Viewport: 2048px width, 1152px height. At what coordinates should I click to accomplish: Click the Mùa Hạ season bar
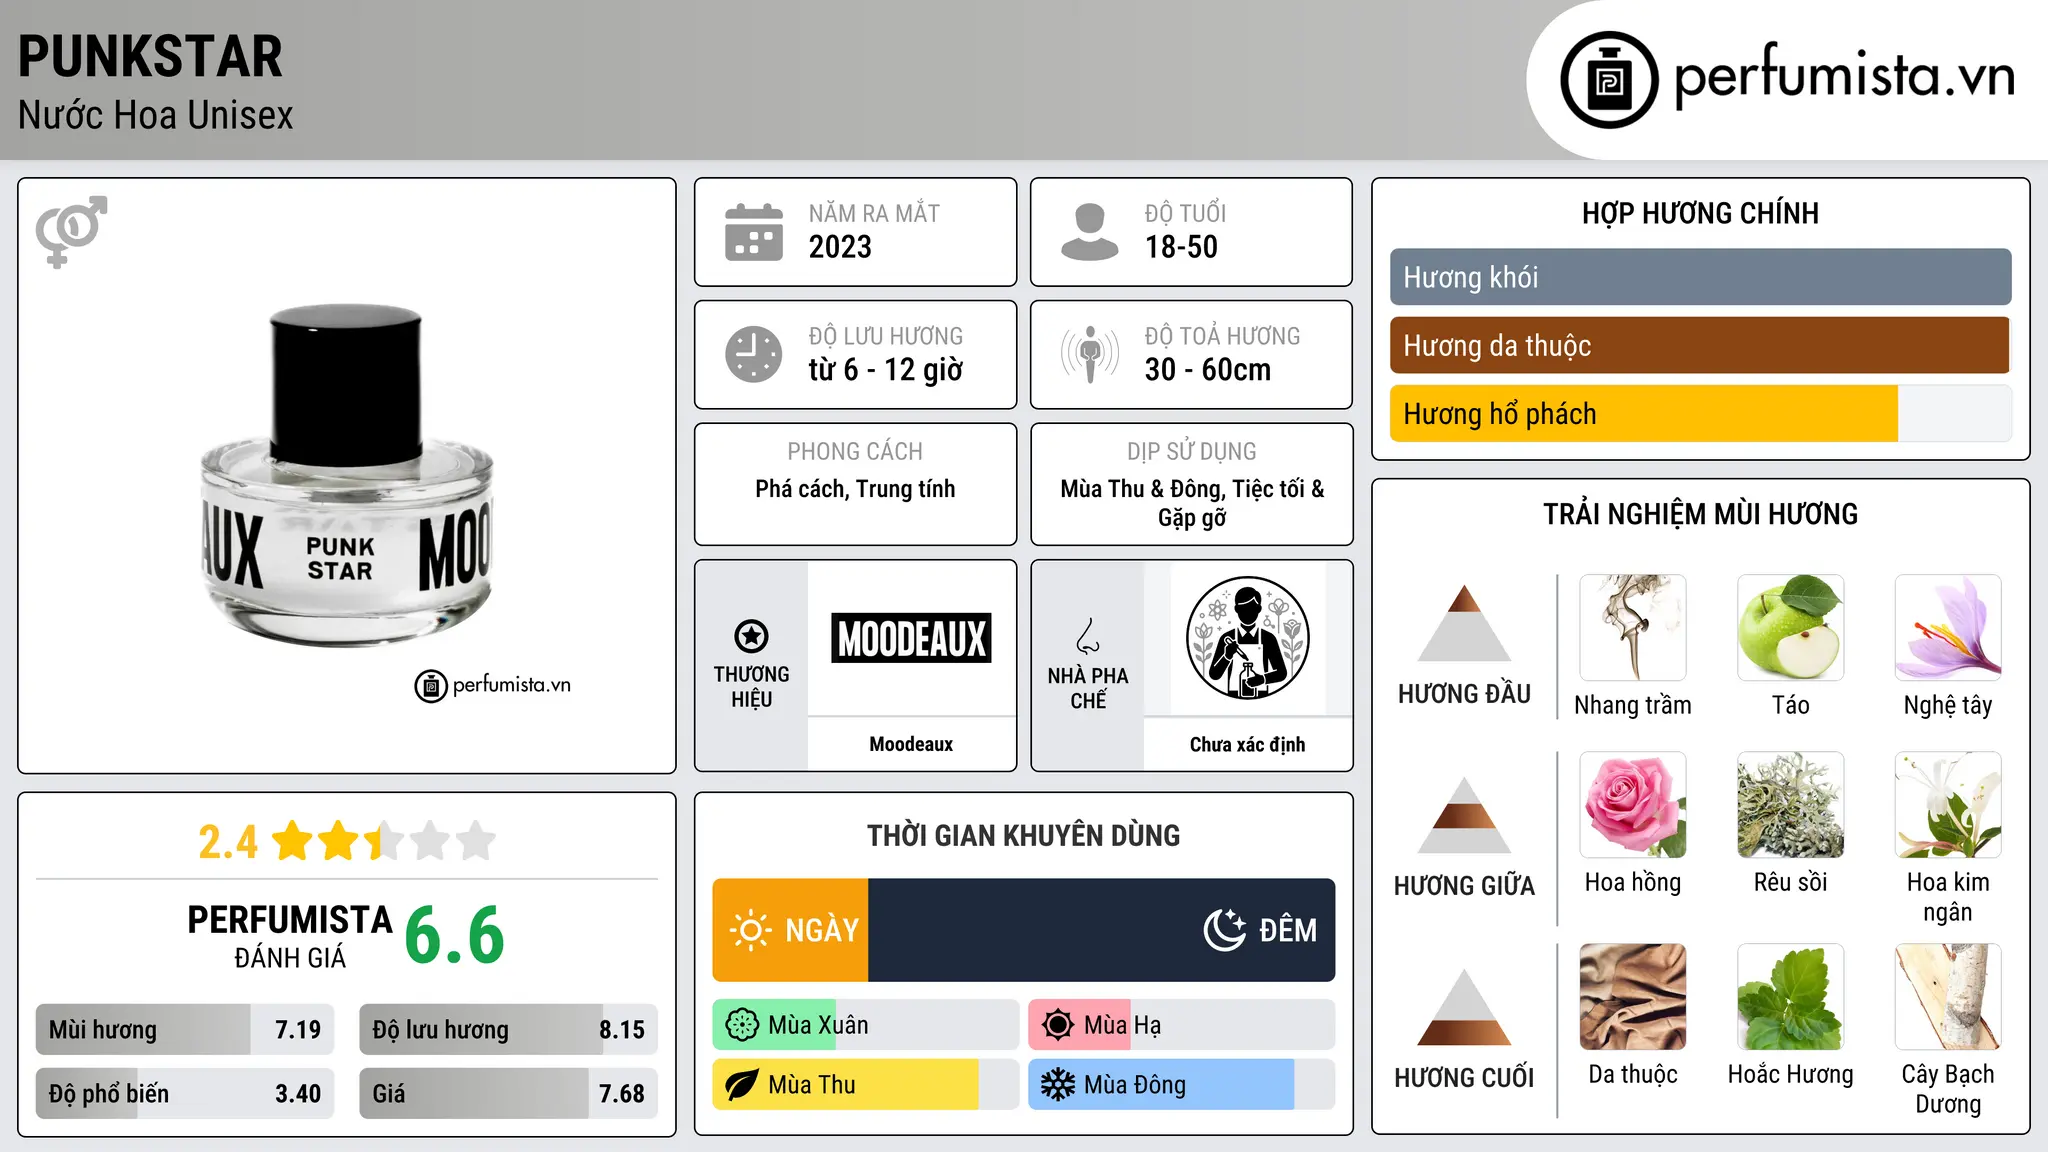[1181, 1025]
